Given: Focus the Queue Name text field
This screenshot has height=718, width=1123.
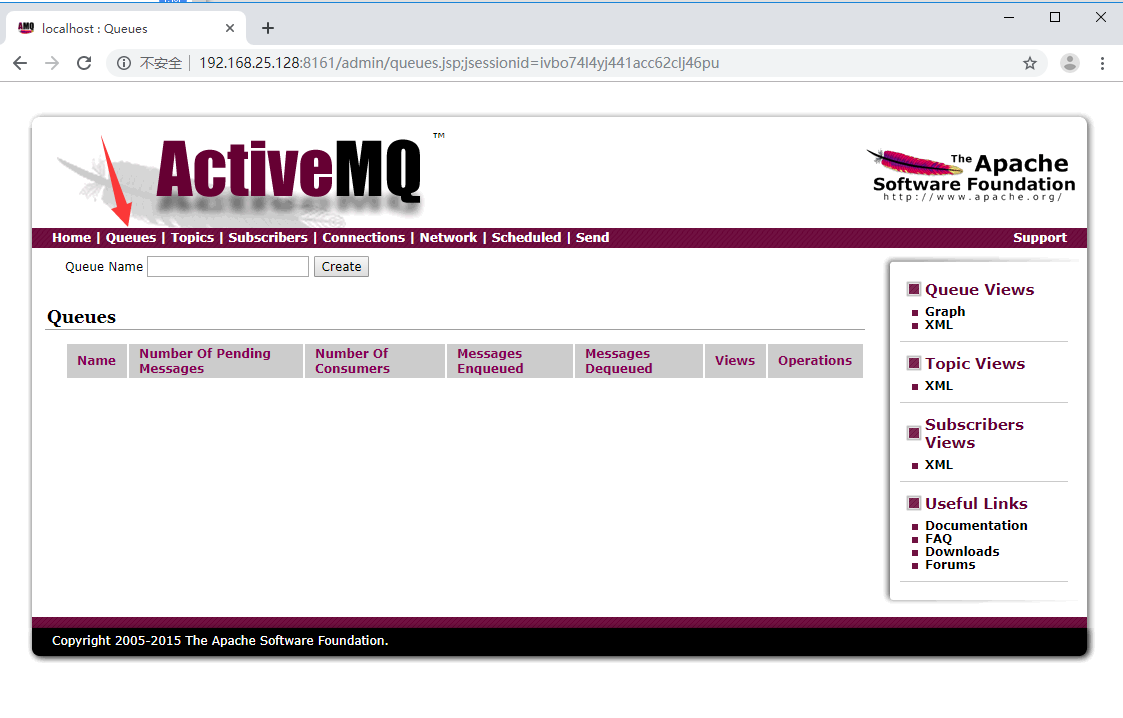Looking at the screenshot, I should [x=228, y=266].
